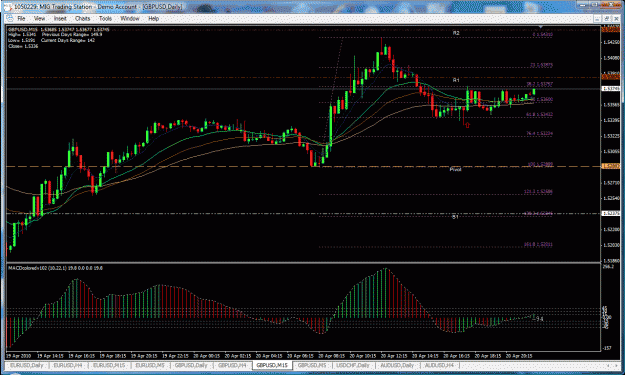Click the MIG Trading Station title bar icon
The width and height of the screenshot is (625, 375).
[8, 7]
